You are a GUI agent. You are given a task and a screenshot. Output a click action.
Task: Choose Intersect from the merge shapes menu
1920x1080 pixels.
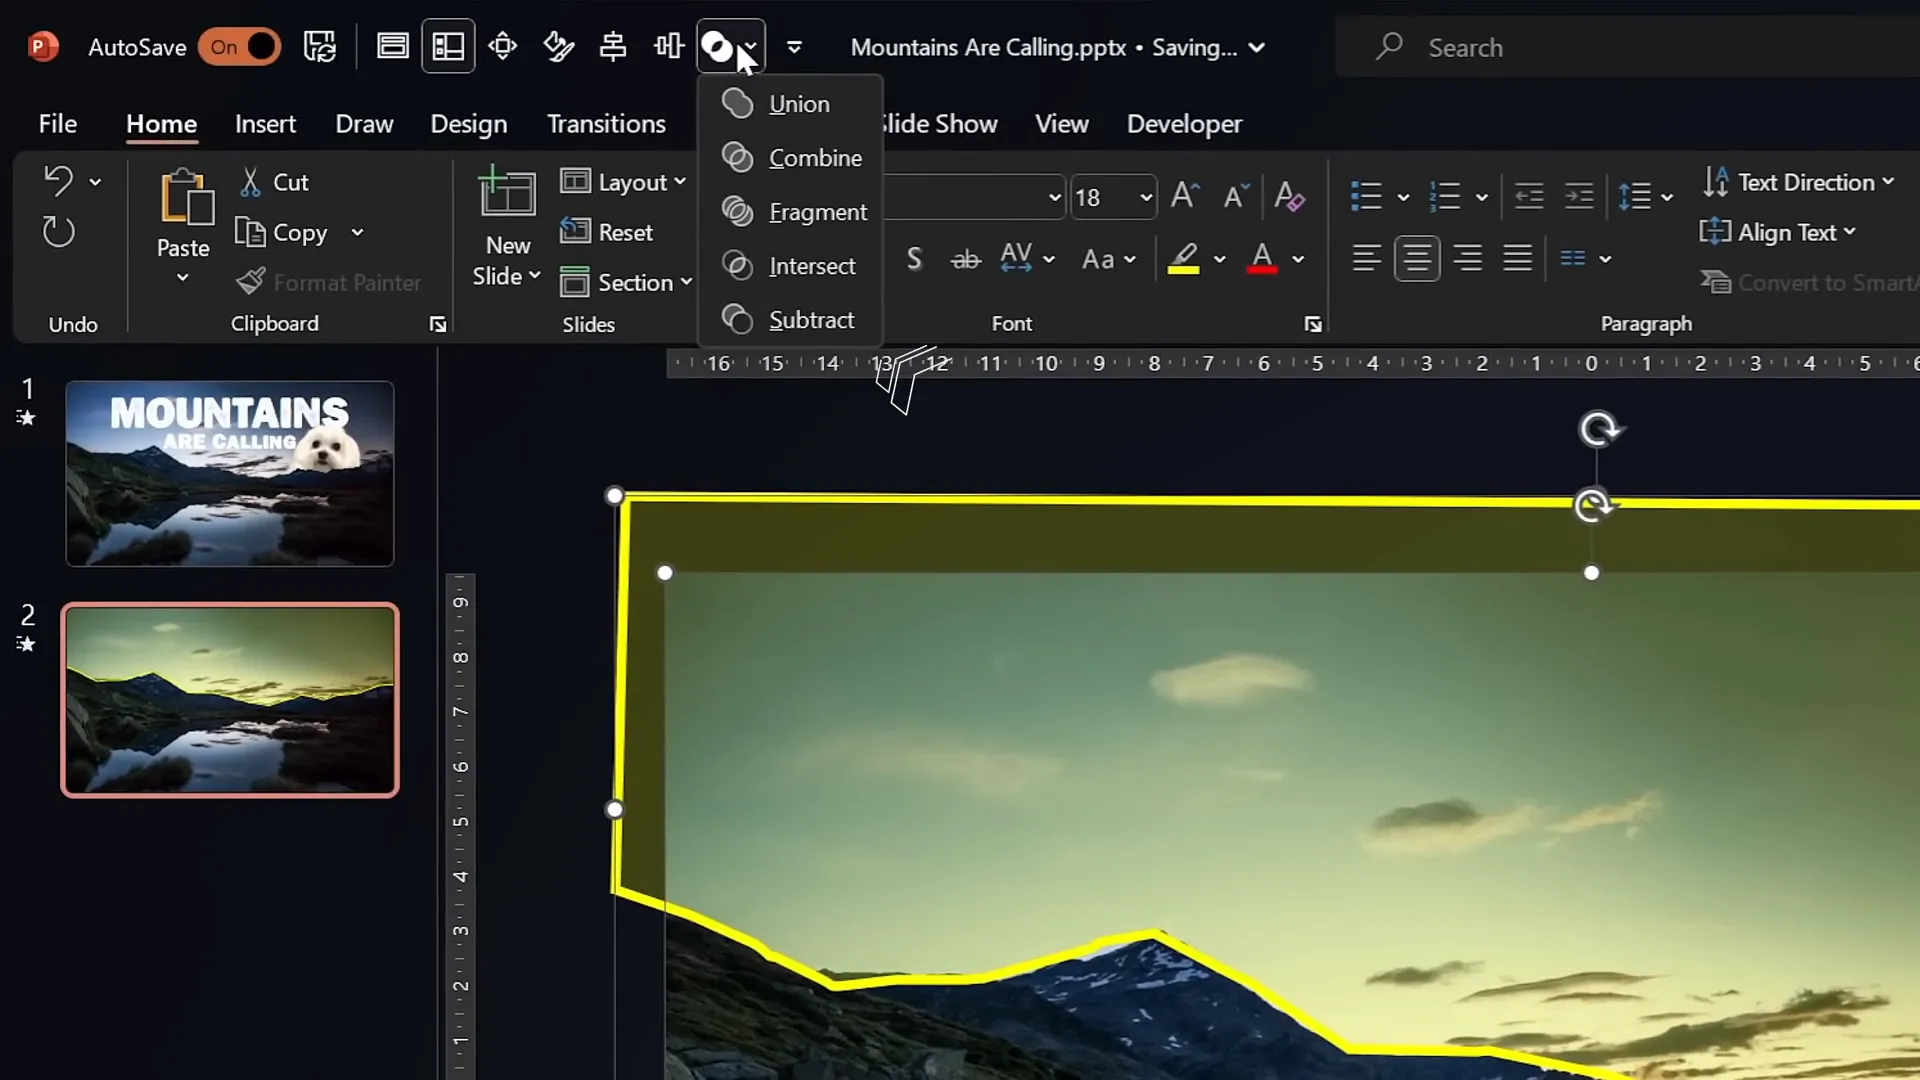coord(810,266)
